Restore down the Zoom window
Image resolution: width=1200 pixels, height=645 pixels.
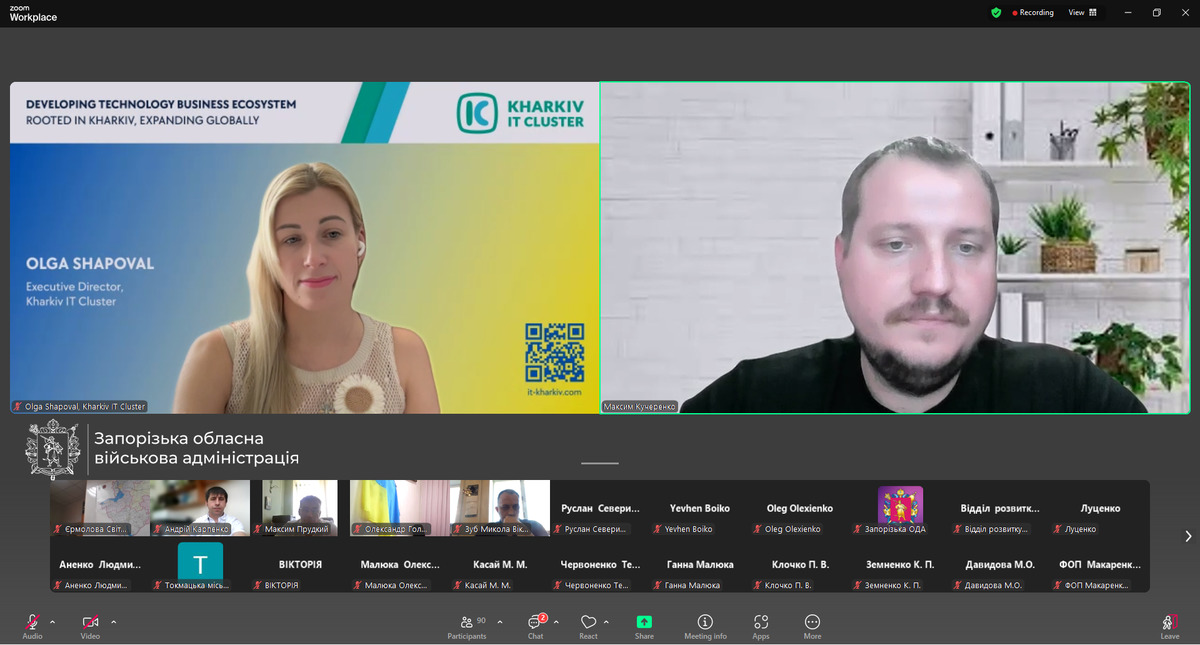pyautogui.click(x=1156, y=13)
